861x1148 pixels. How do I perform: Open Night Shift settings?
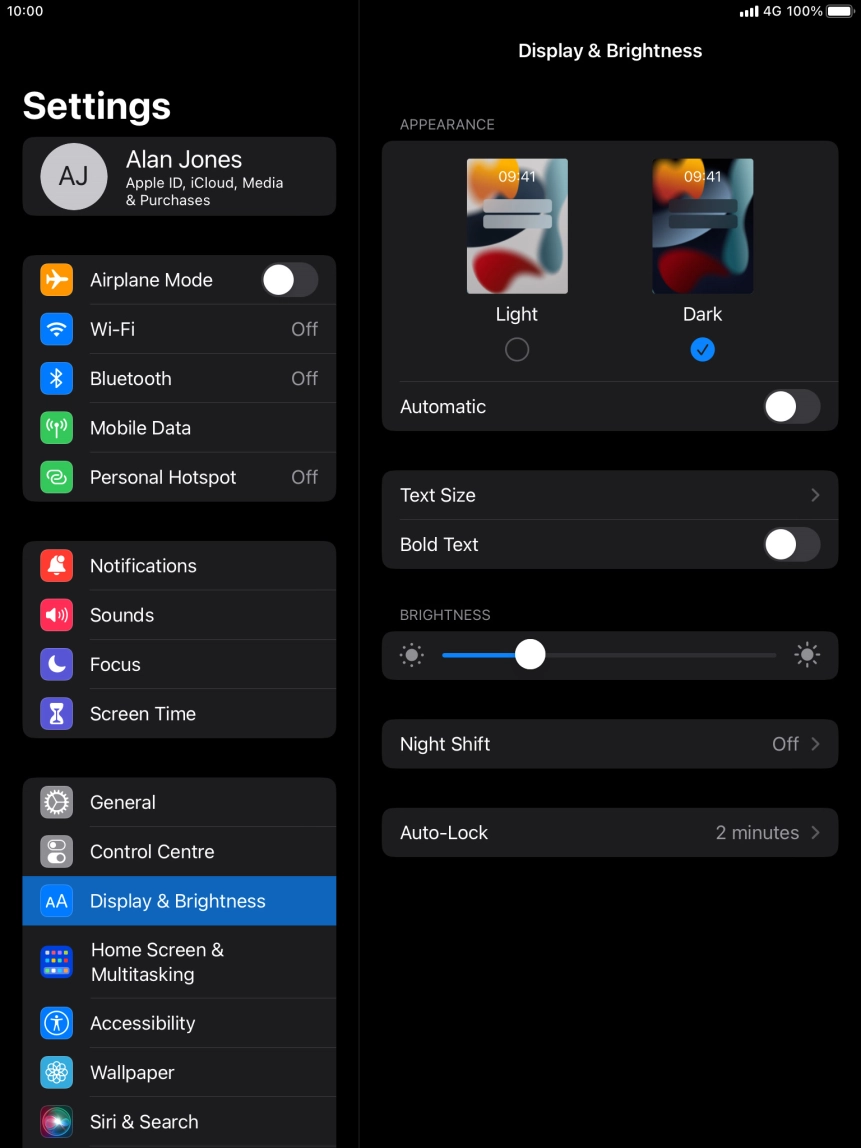[610, 744]
